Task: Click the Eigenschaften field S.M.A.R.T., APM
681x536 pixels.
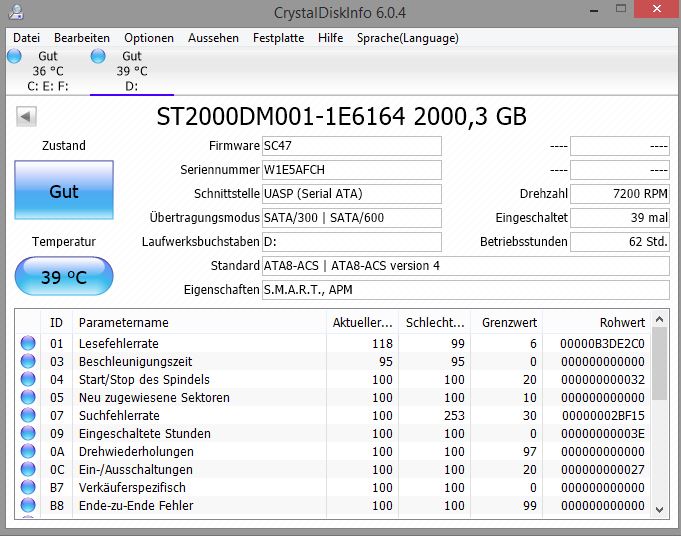Action: (x=466, y=290)
